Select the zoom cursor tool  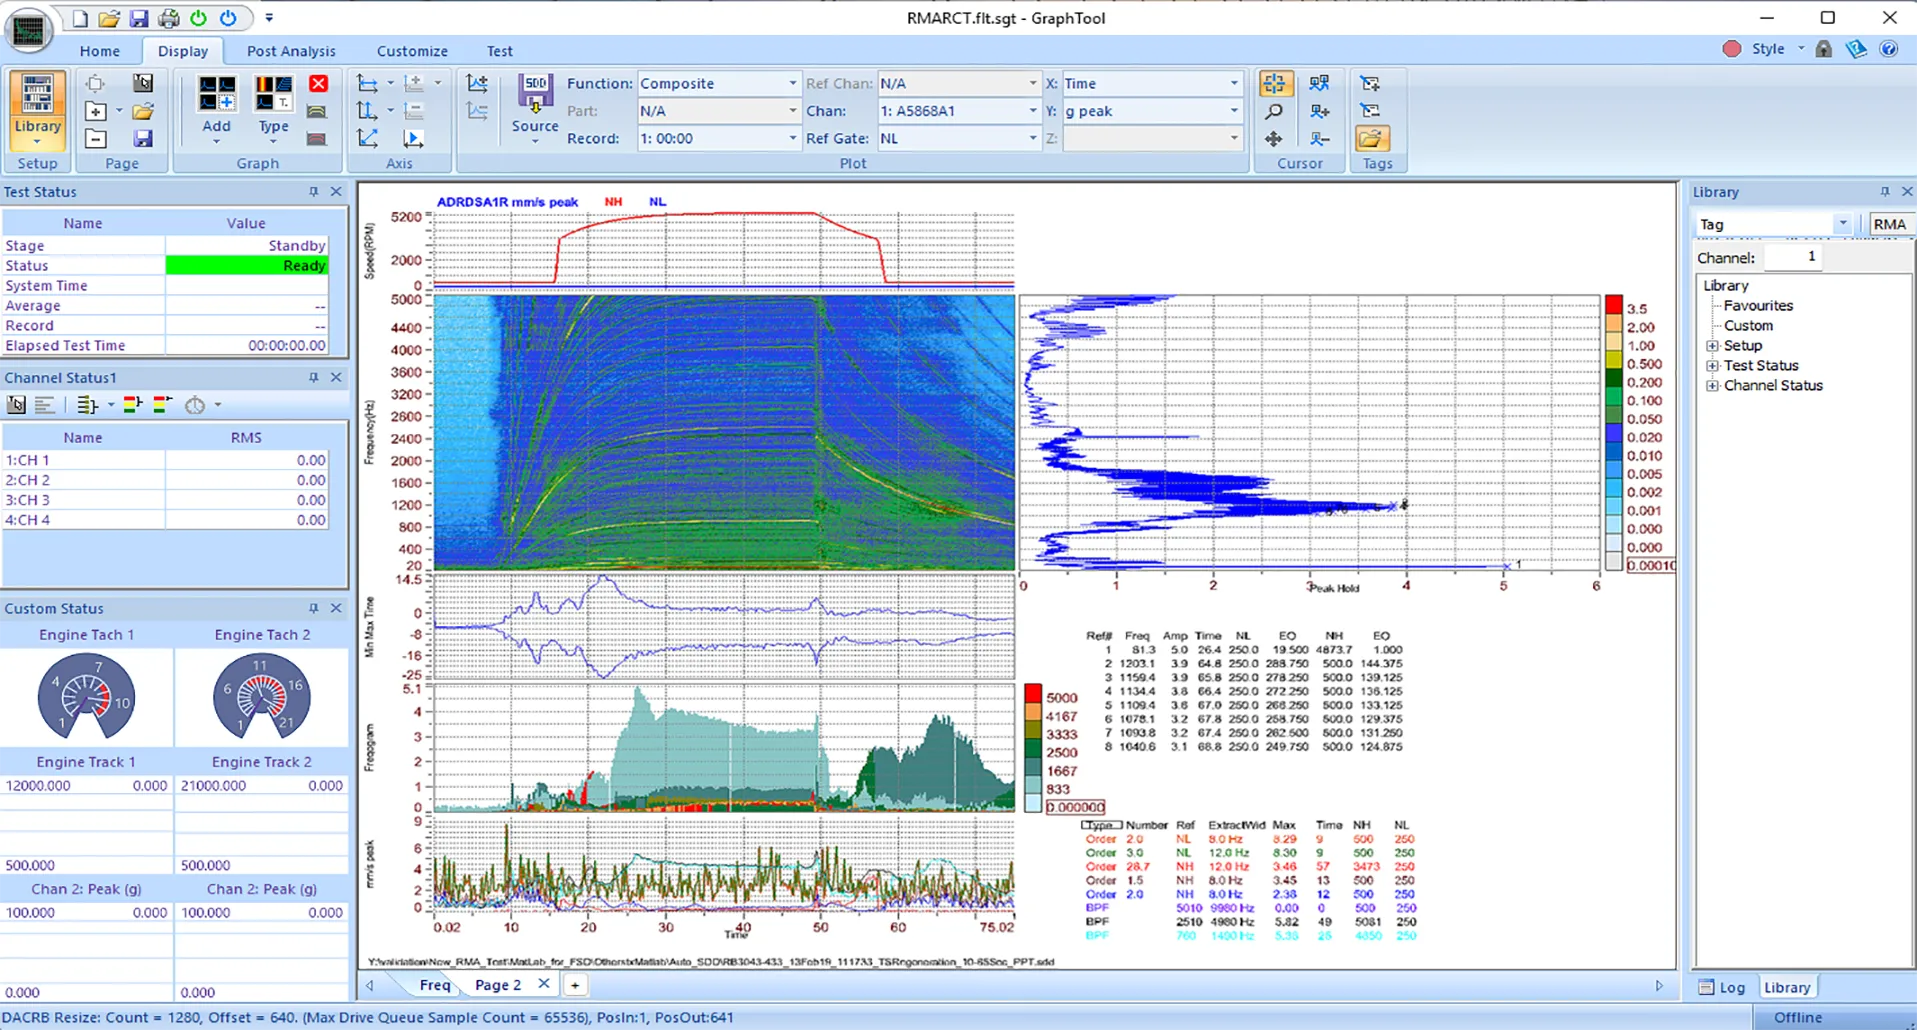(x=1273, y=111)
